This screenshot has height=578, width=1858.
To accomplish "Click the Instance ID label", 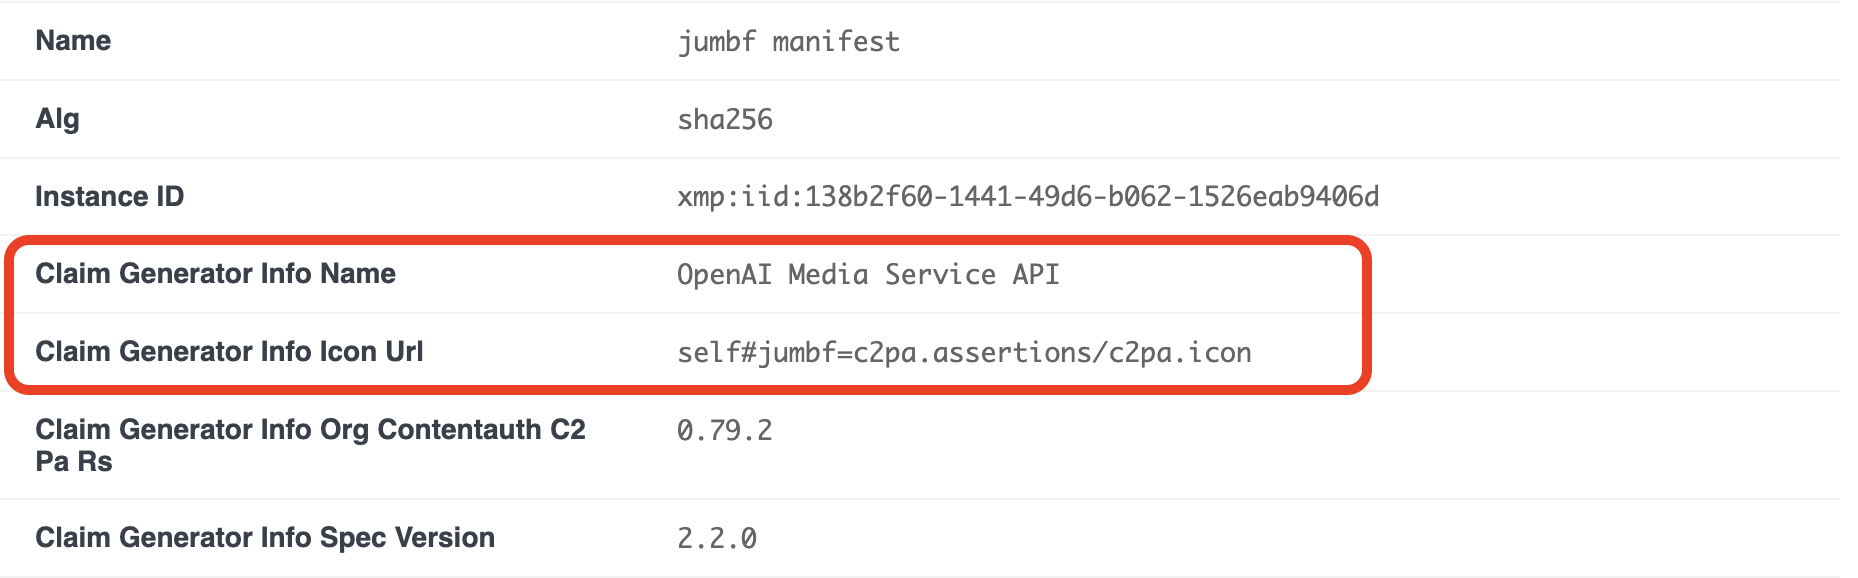I will click(x=109, y=197).
